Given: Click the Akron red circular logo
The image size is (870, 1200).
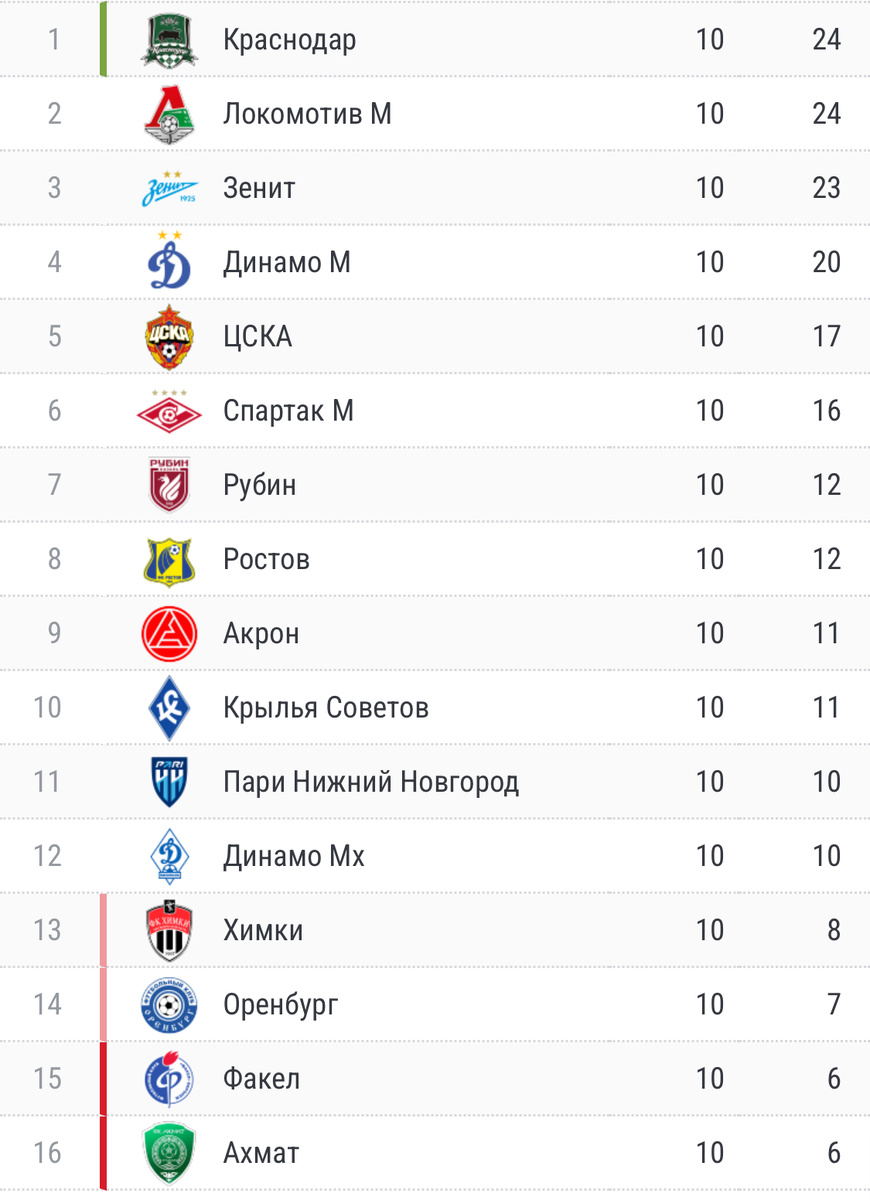Looking at the screenshot, I should tap(169, 633).
